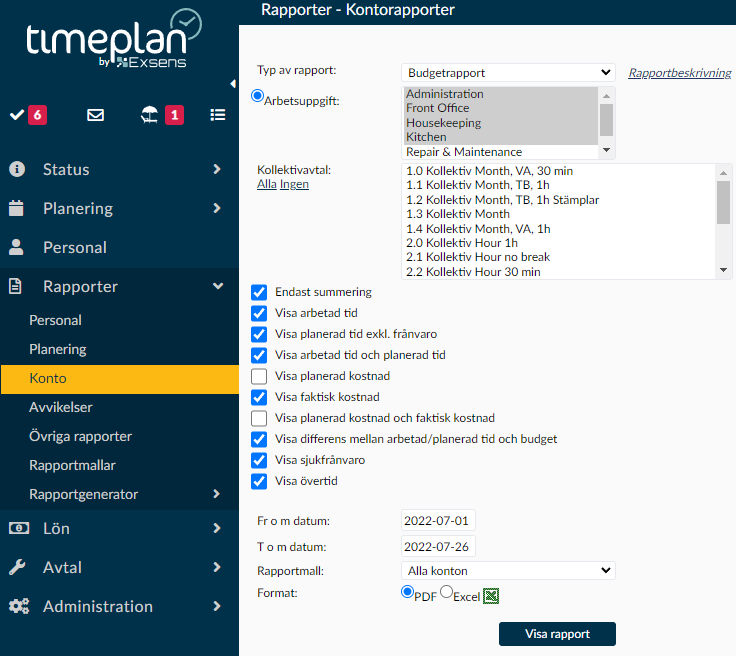Screen dimensions: 736x656
Task: Open the Personal section with person icon
Action: (x=74, y=247)
